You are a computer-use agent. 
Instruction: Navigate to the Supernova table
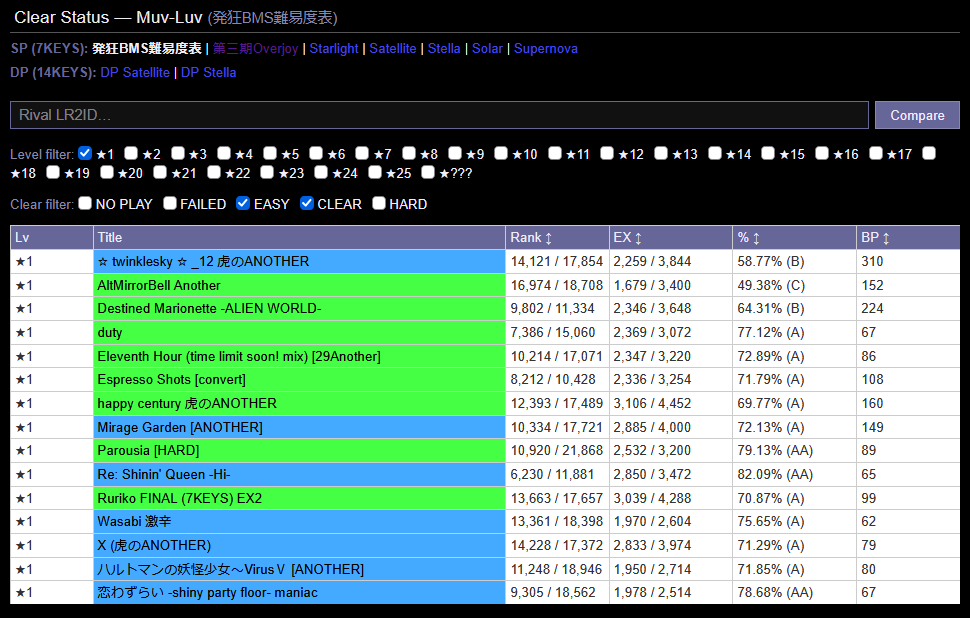click(546, 48)
